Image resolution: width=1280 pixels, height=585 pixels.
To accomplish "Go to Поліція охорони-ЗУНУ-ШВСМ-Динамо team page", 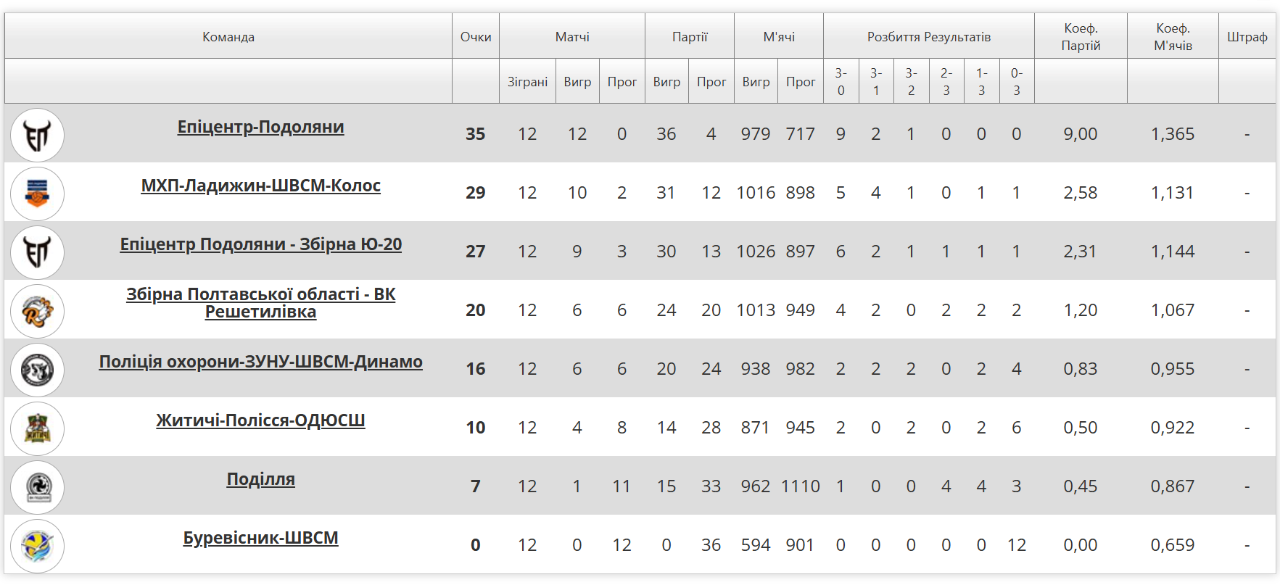I will point(260,362).
